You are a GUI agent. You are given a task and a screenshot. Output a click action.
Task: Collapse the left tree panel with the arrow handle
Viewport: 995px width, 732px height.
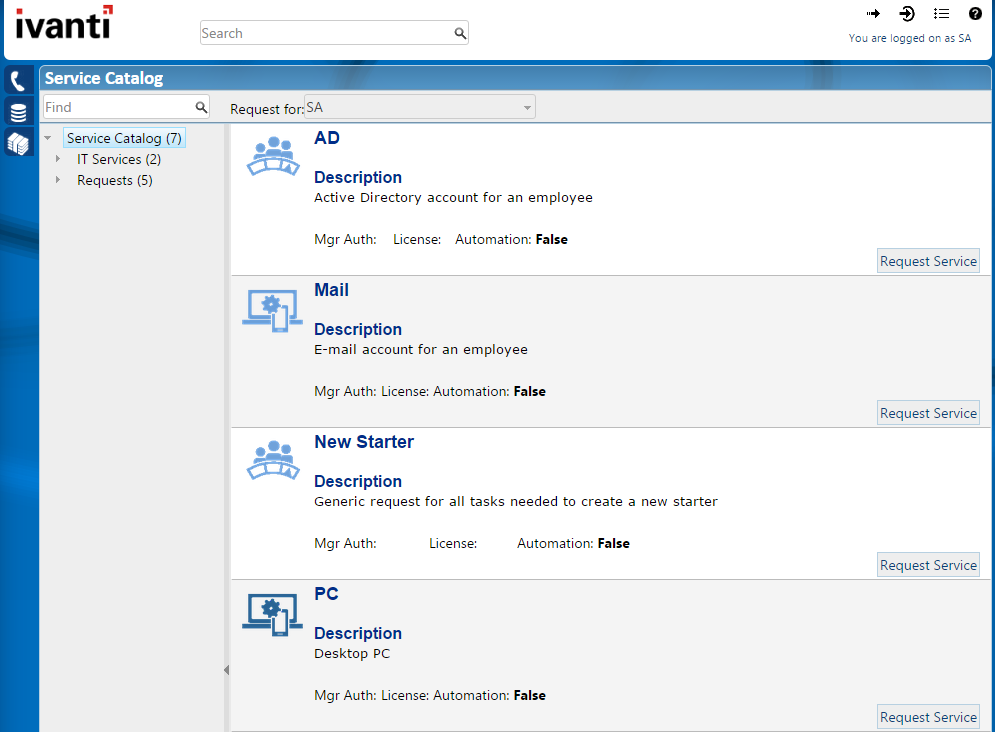[x=227, y=670]
